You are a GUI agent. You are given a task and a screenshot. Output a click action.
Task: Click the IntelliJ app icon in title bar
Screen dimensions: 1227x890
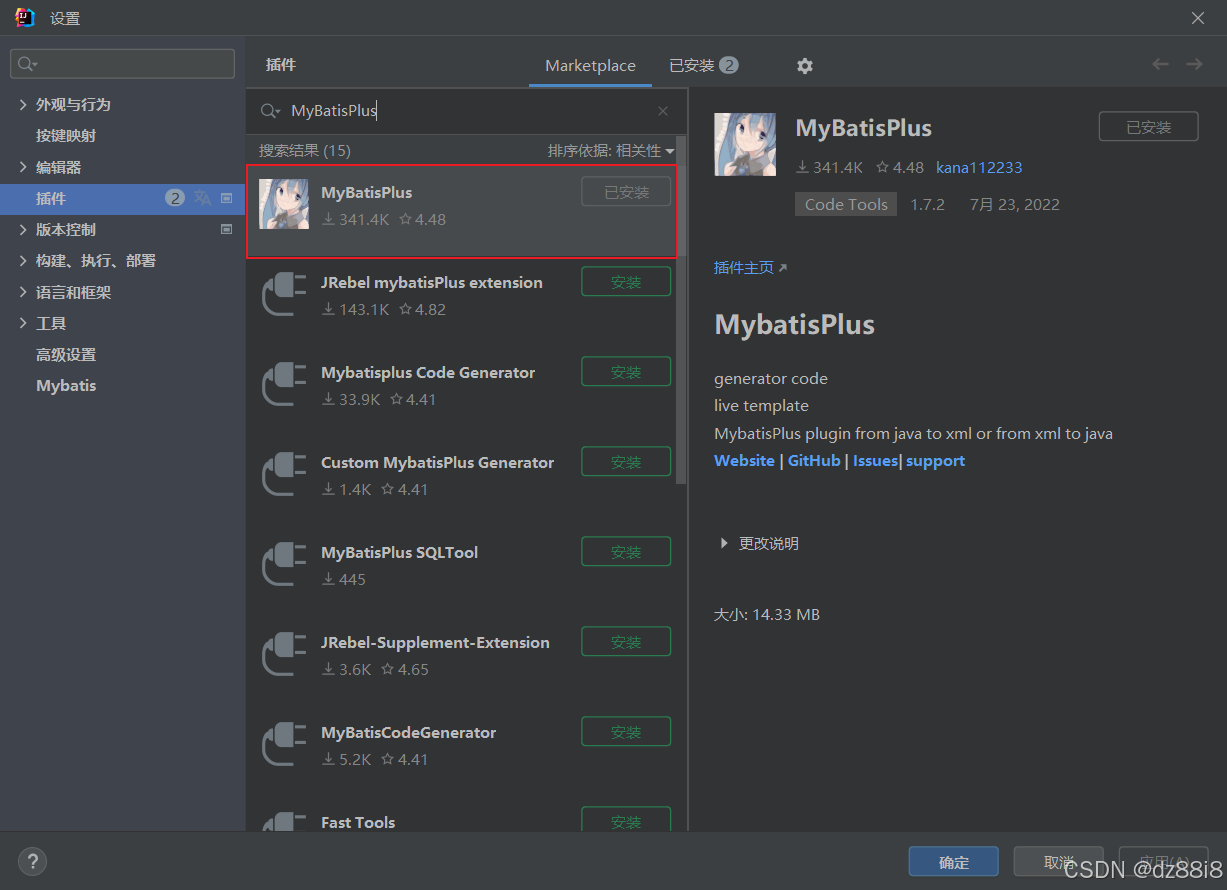[x=25, y=17]
